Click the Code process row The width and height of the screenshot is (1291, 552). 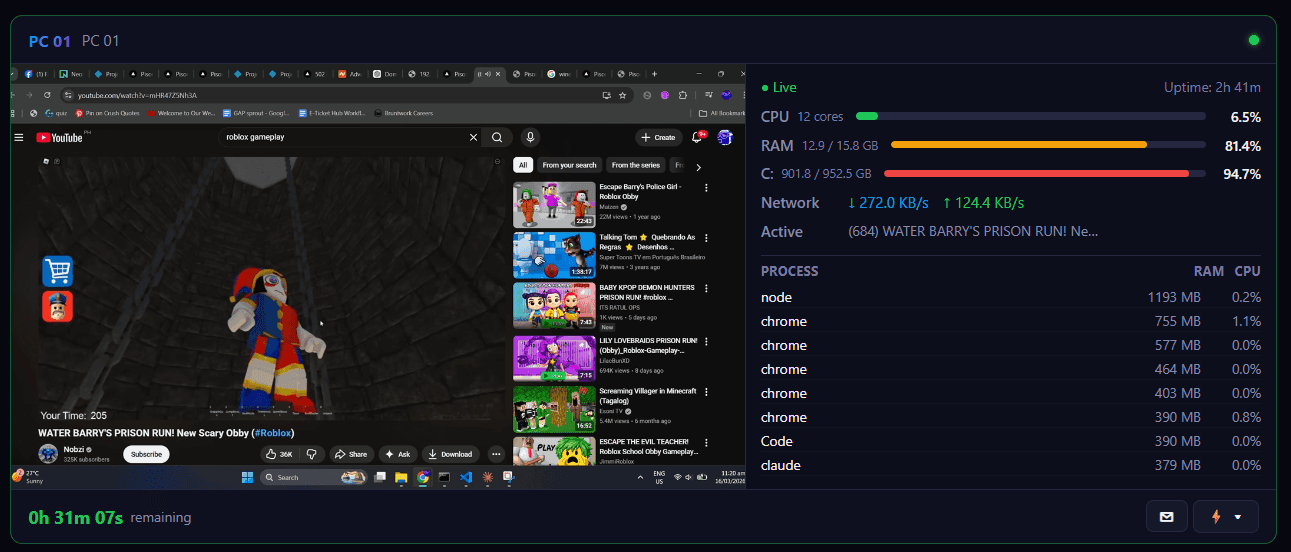coord(1011,441)
